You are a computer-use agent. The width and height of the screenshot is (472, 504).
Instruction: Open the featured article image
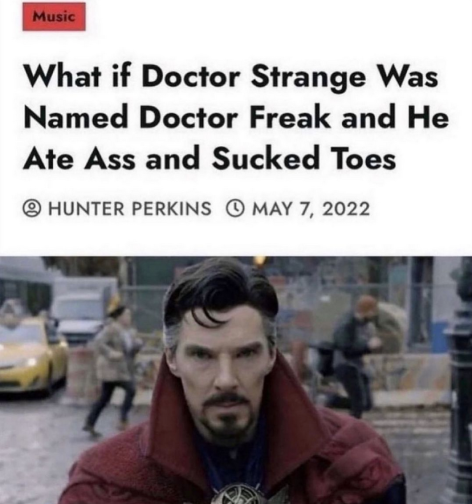pyautogui.click(x=236, y=380)
